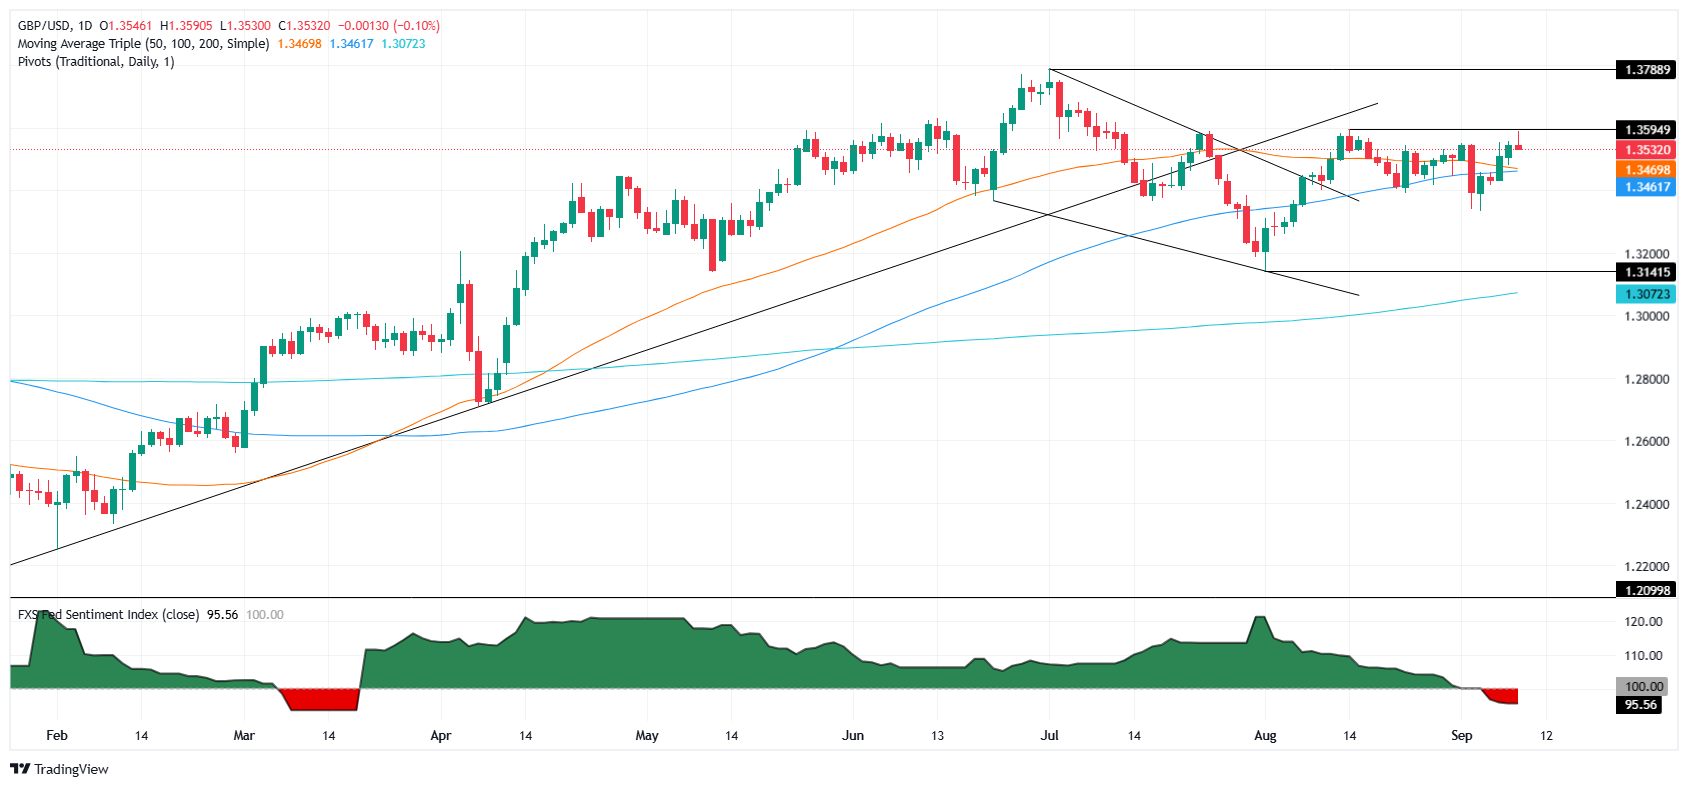Click the orange 1.34698 price axis label
The height and width of the screenshot is (787, 1688).
(x=1645, y=170)
